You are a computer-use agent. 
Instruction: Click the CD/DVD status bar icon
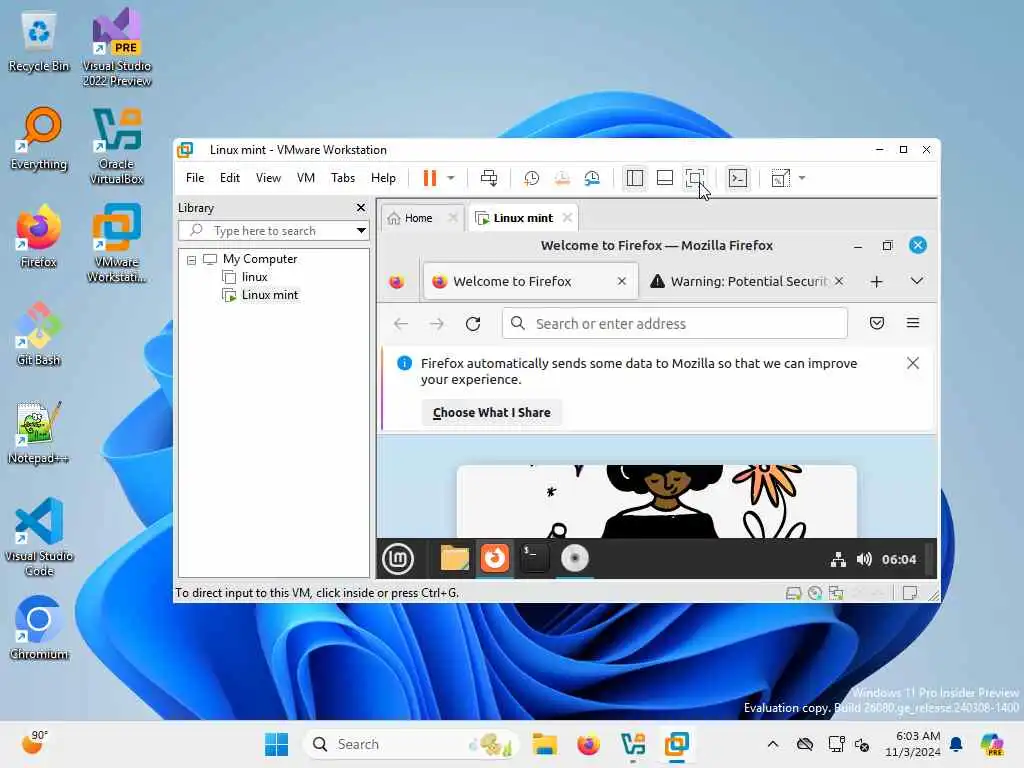[815, 593]
